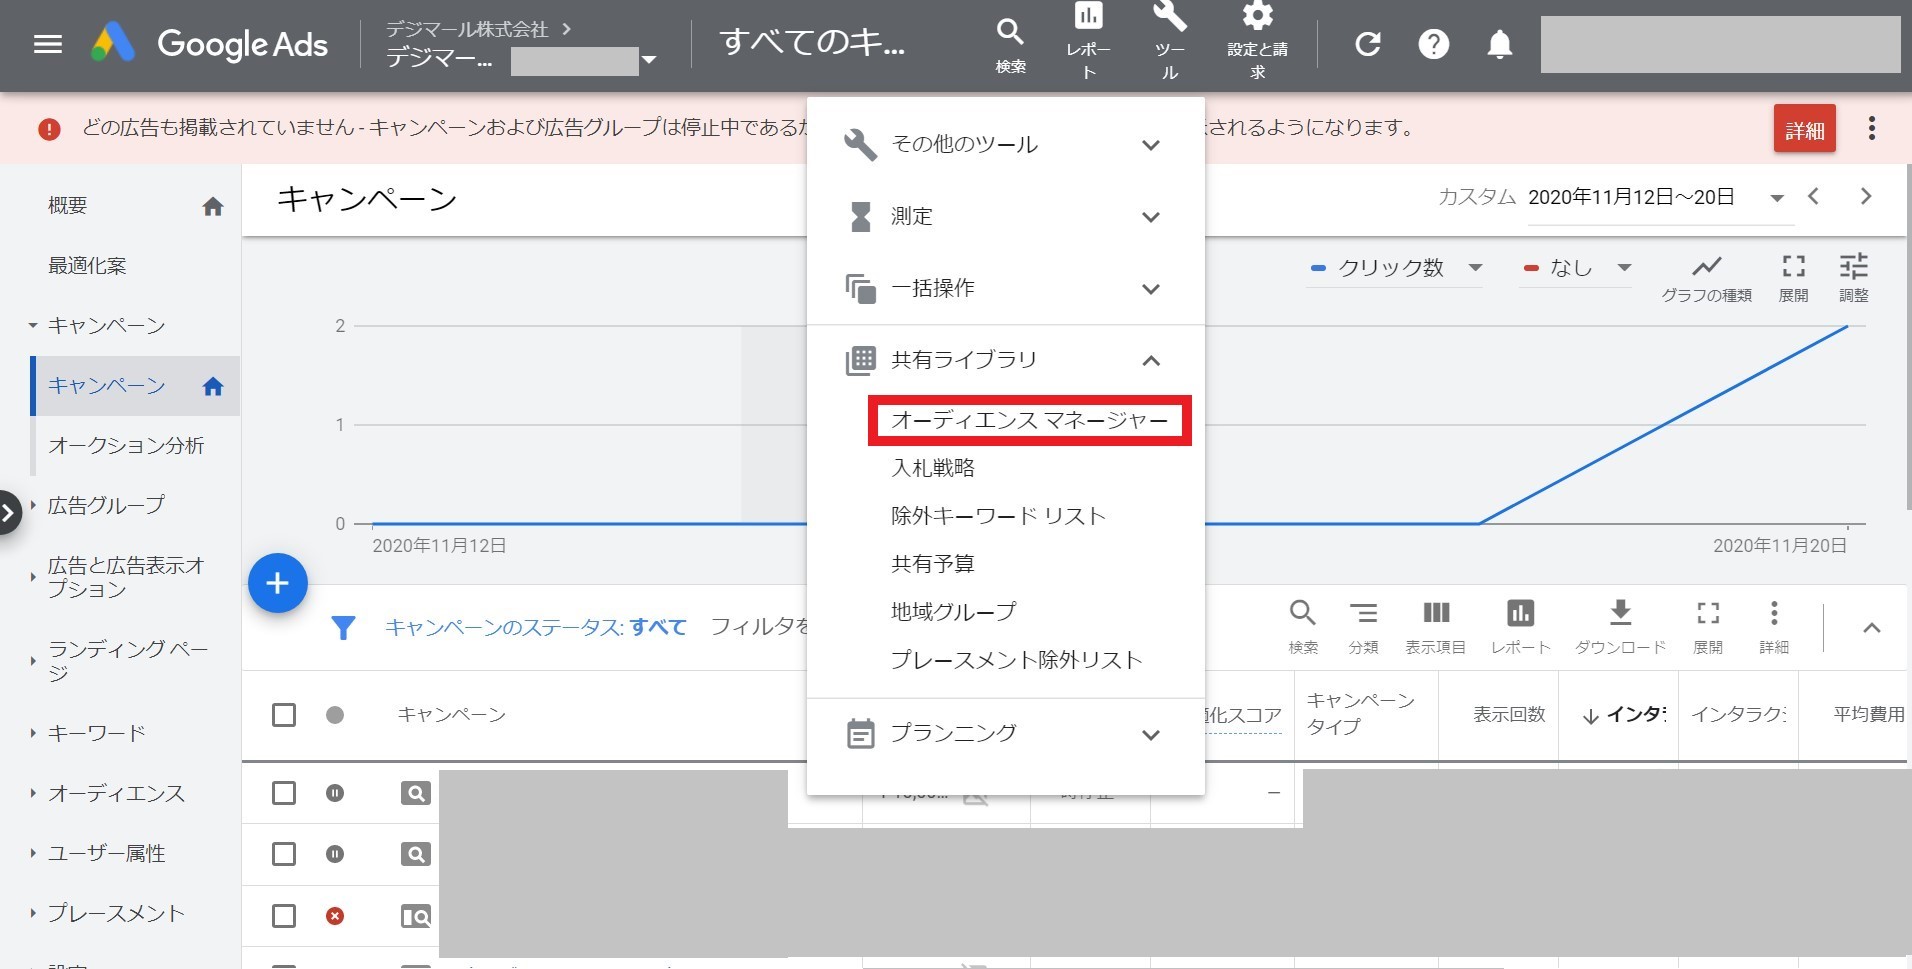Check the first campaign row checkbox

284,793
